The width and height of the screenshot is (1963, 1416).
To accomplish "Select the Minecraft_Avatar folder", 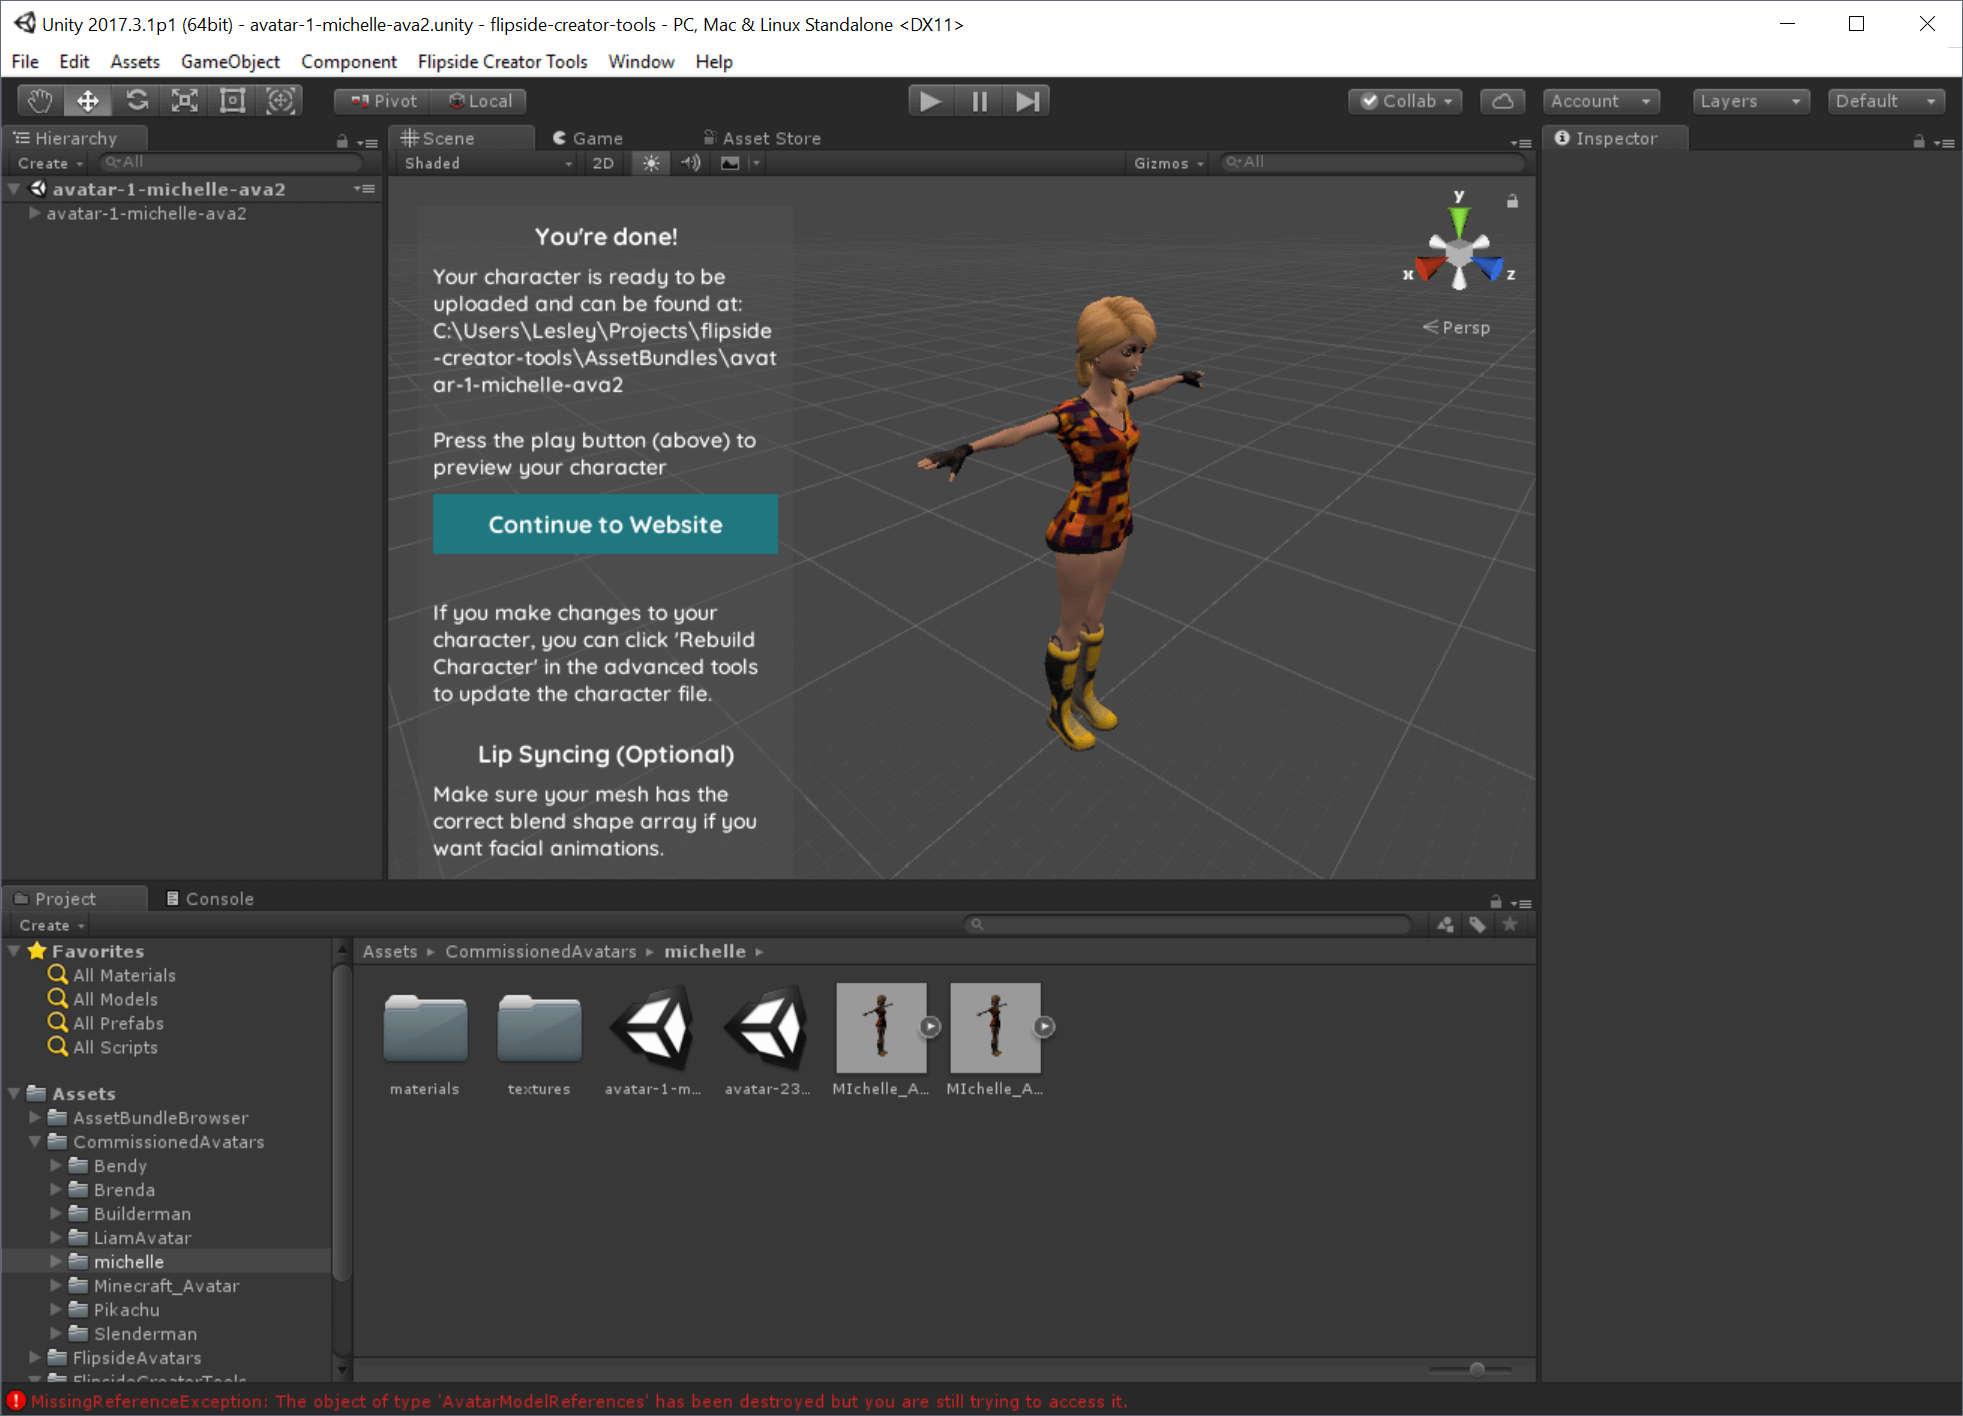I will (167, 1286).
